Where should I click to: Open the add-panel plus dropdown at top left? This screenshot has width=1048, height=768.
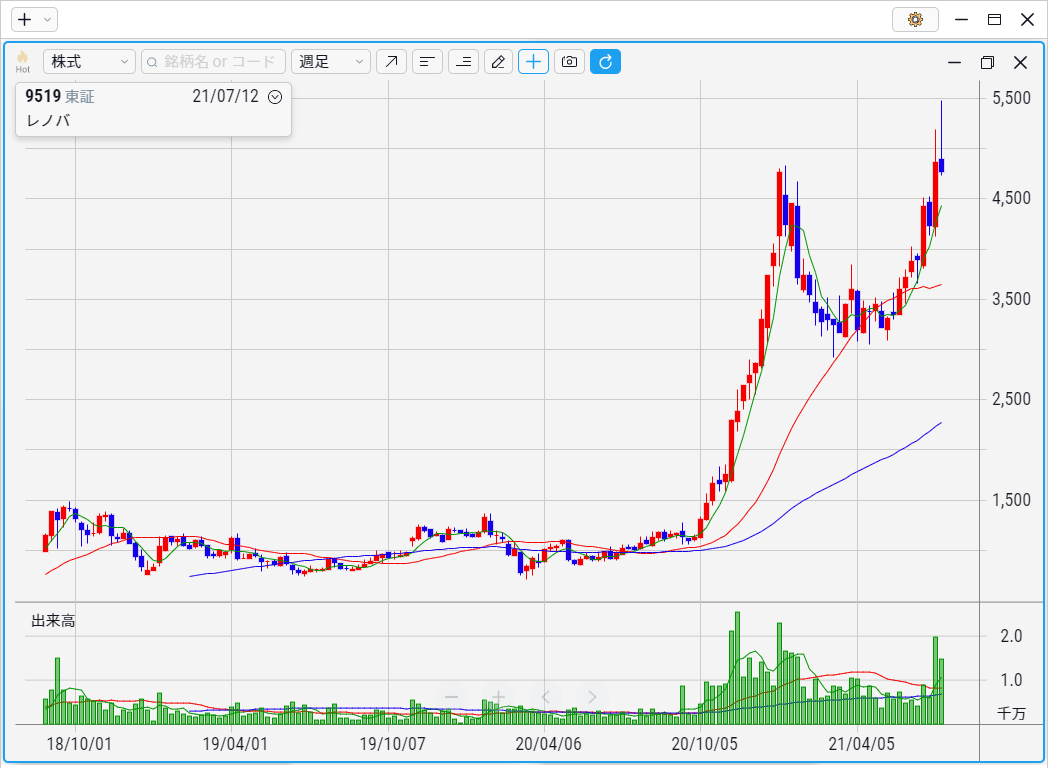[x=34, y=19]
